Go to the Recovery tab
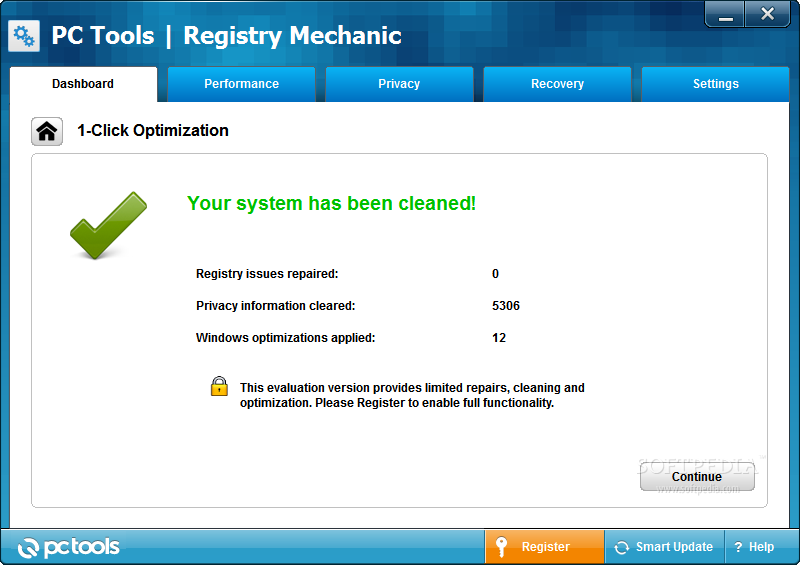The image size is (800, 565). click(x=557, y=84)
